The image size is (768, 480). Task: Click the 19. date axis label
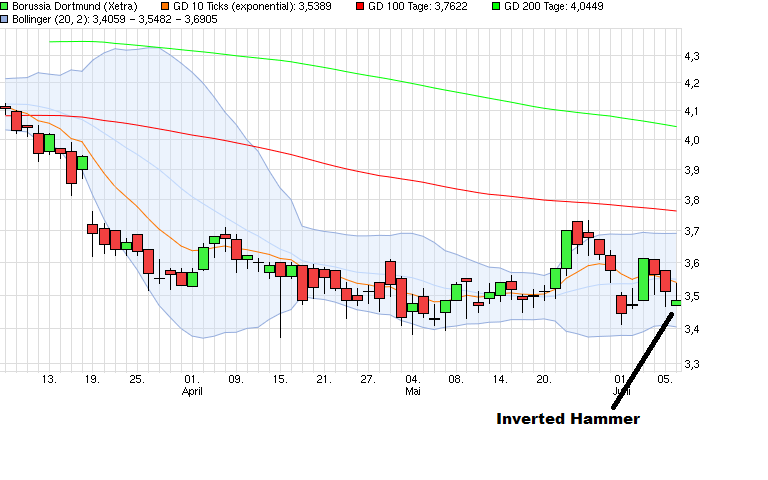coord(92,380)
